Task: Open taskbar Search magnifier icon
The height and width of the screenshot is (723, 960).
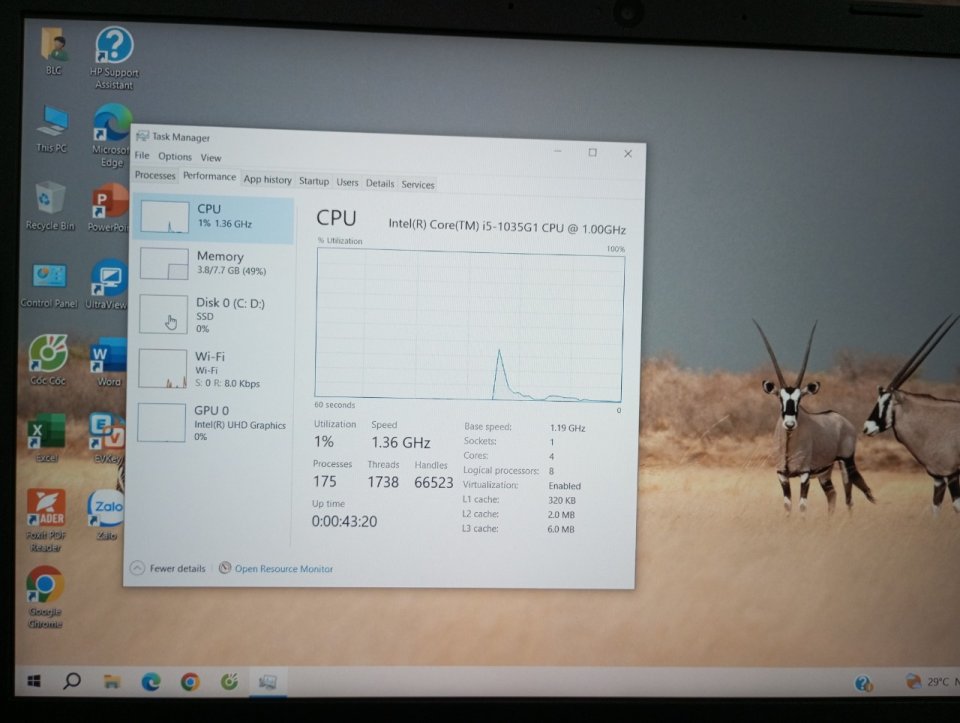Action: coord(72,681)
